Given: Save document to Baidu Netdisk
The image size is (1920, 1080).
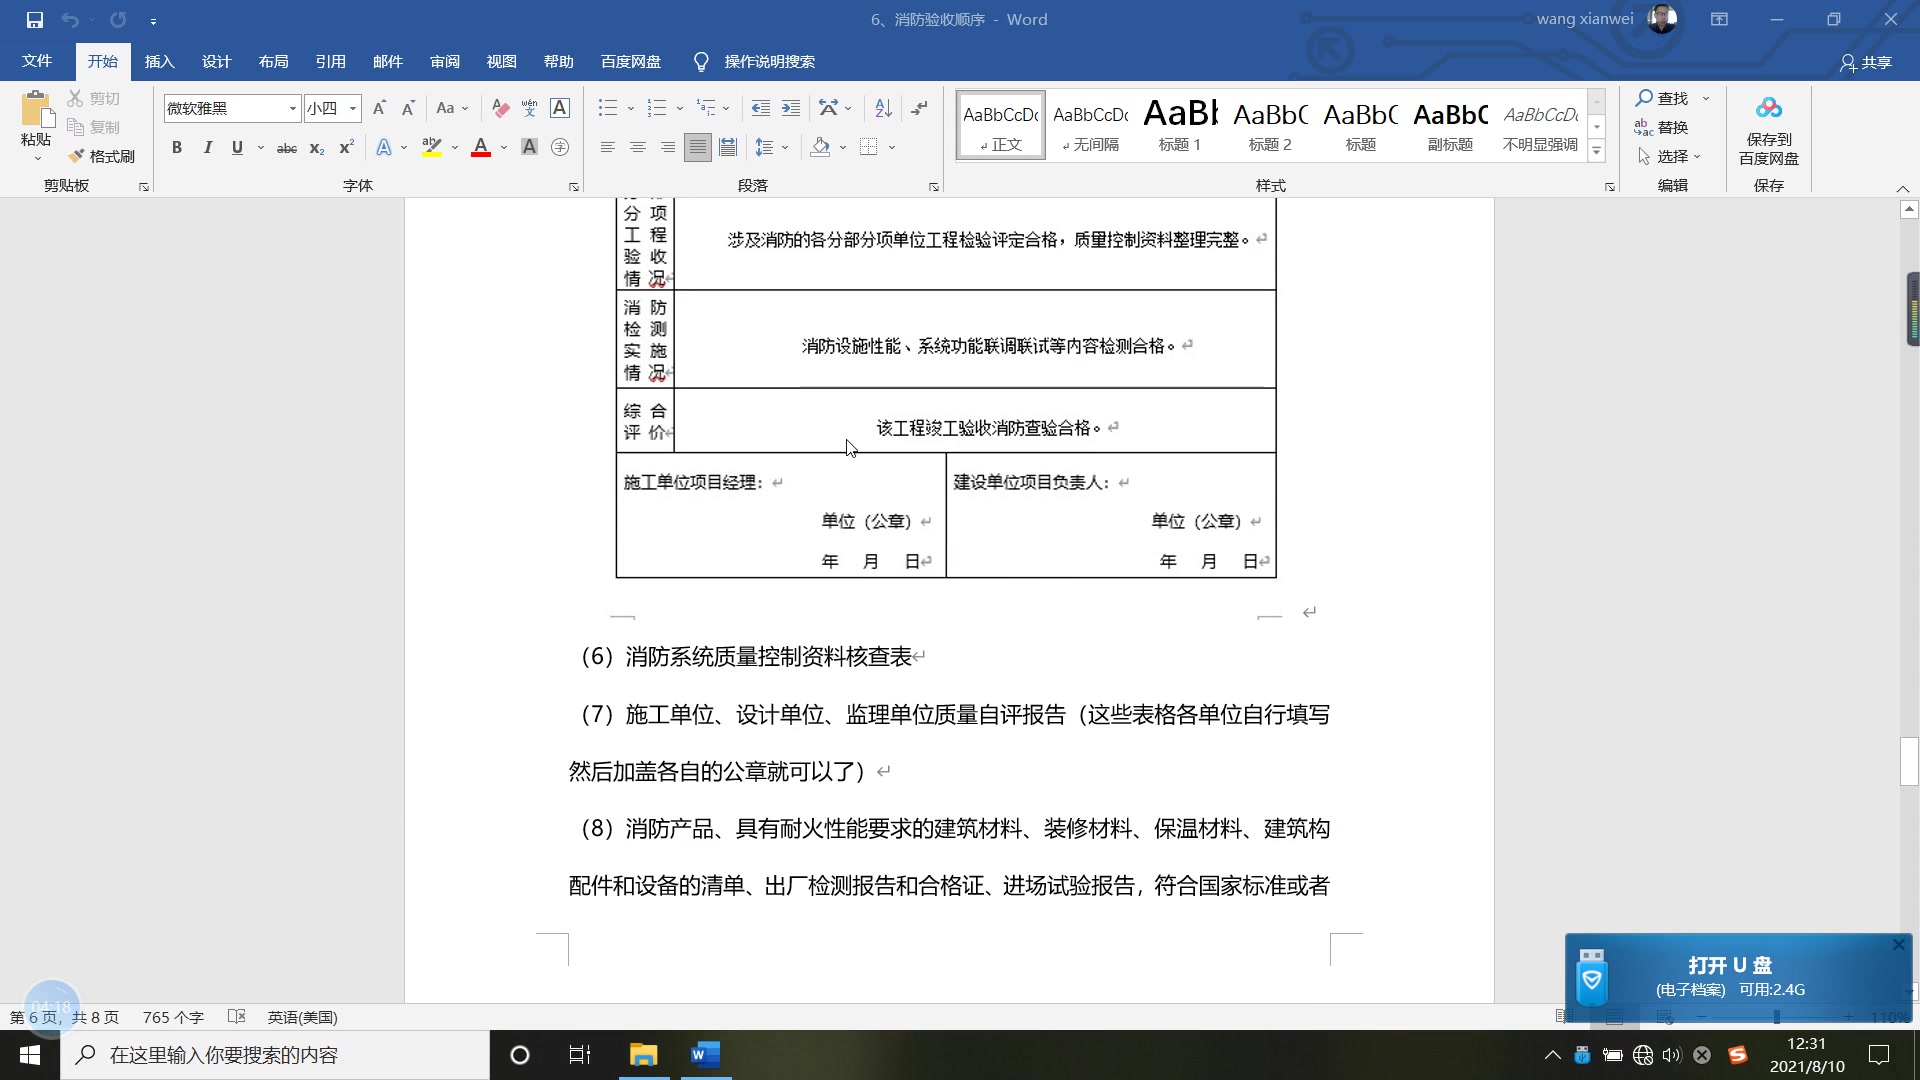Looking at the screenshot, I should (1768, 130).
